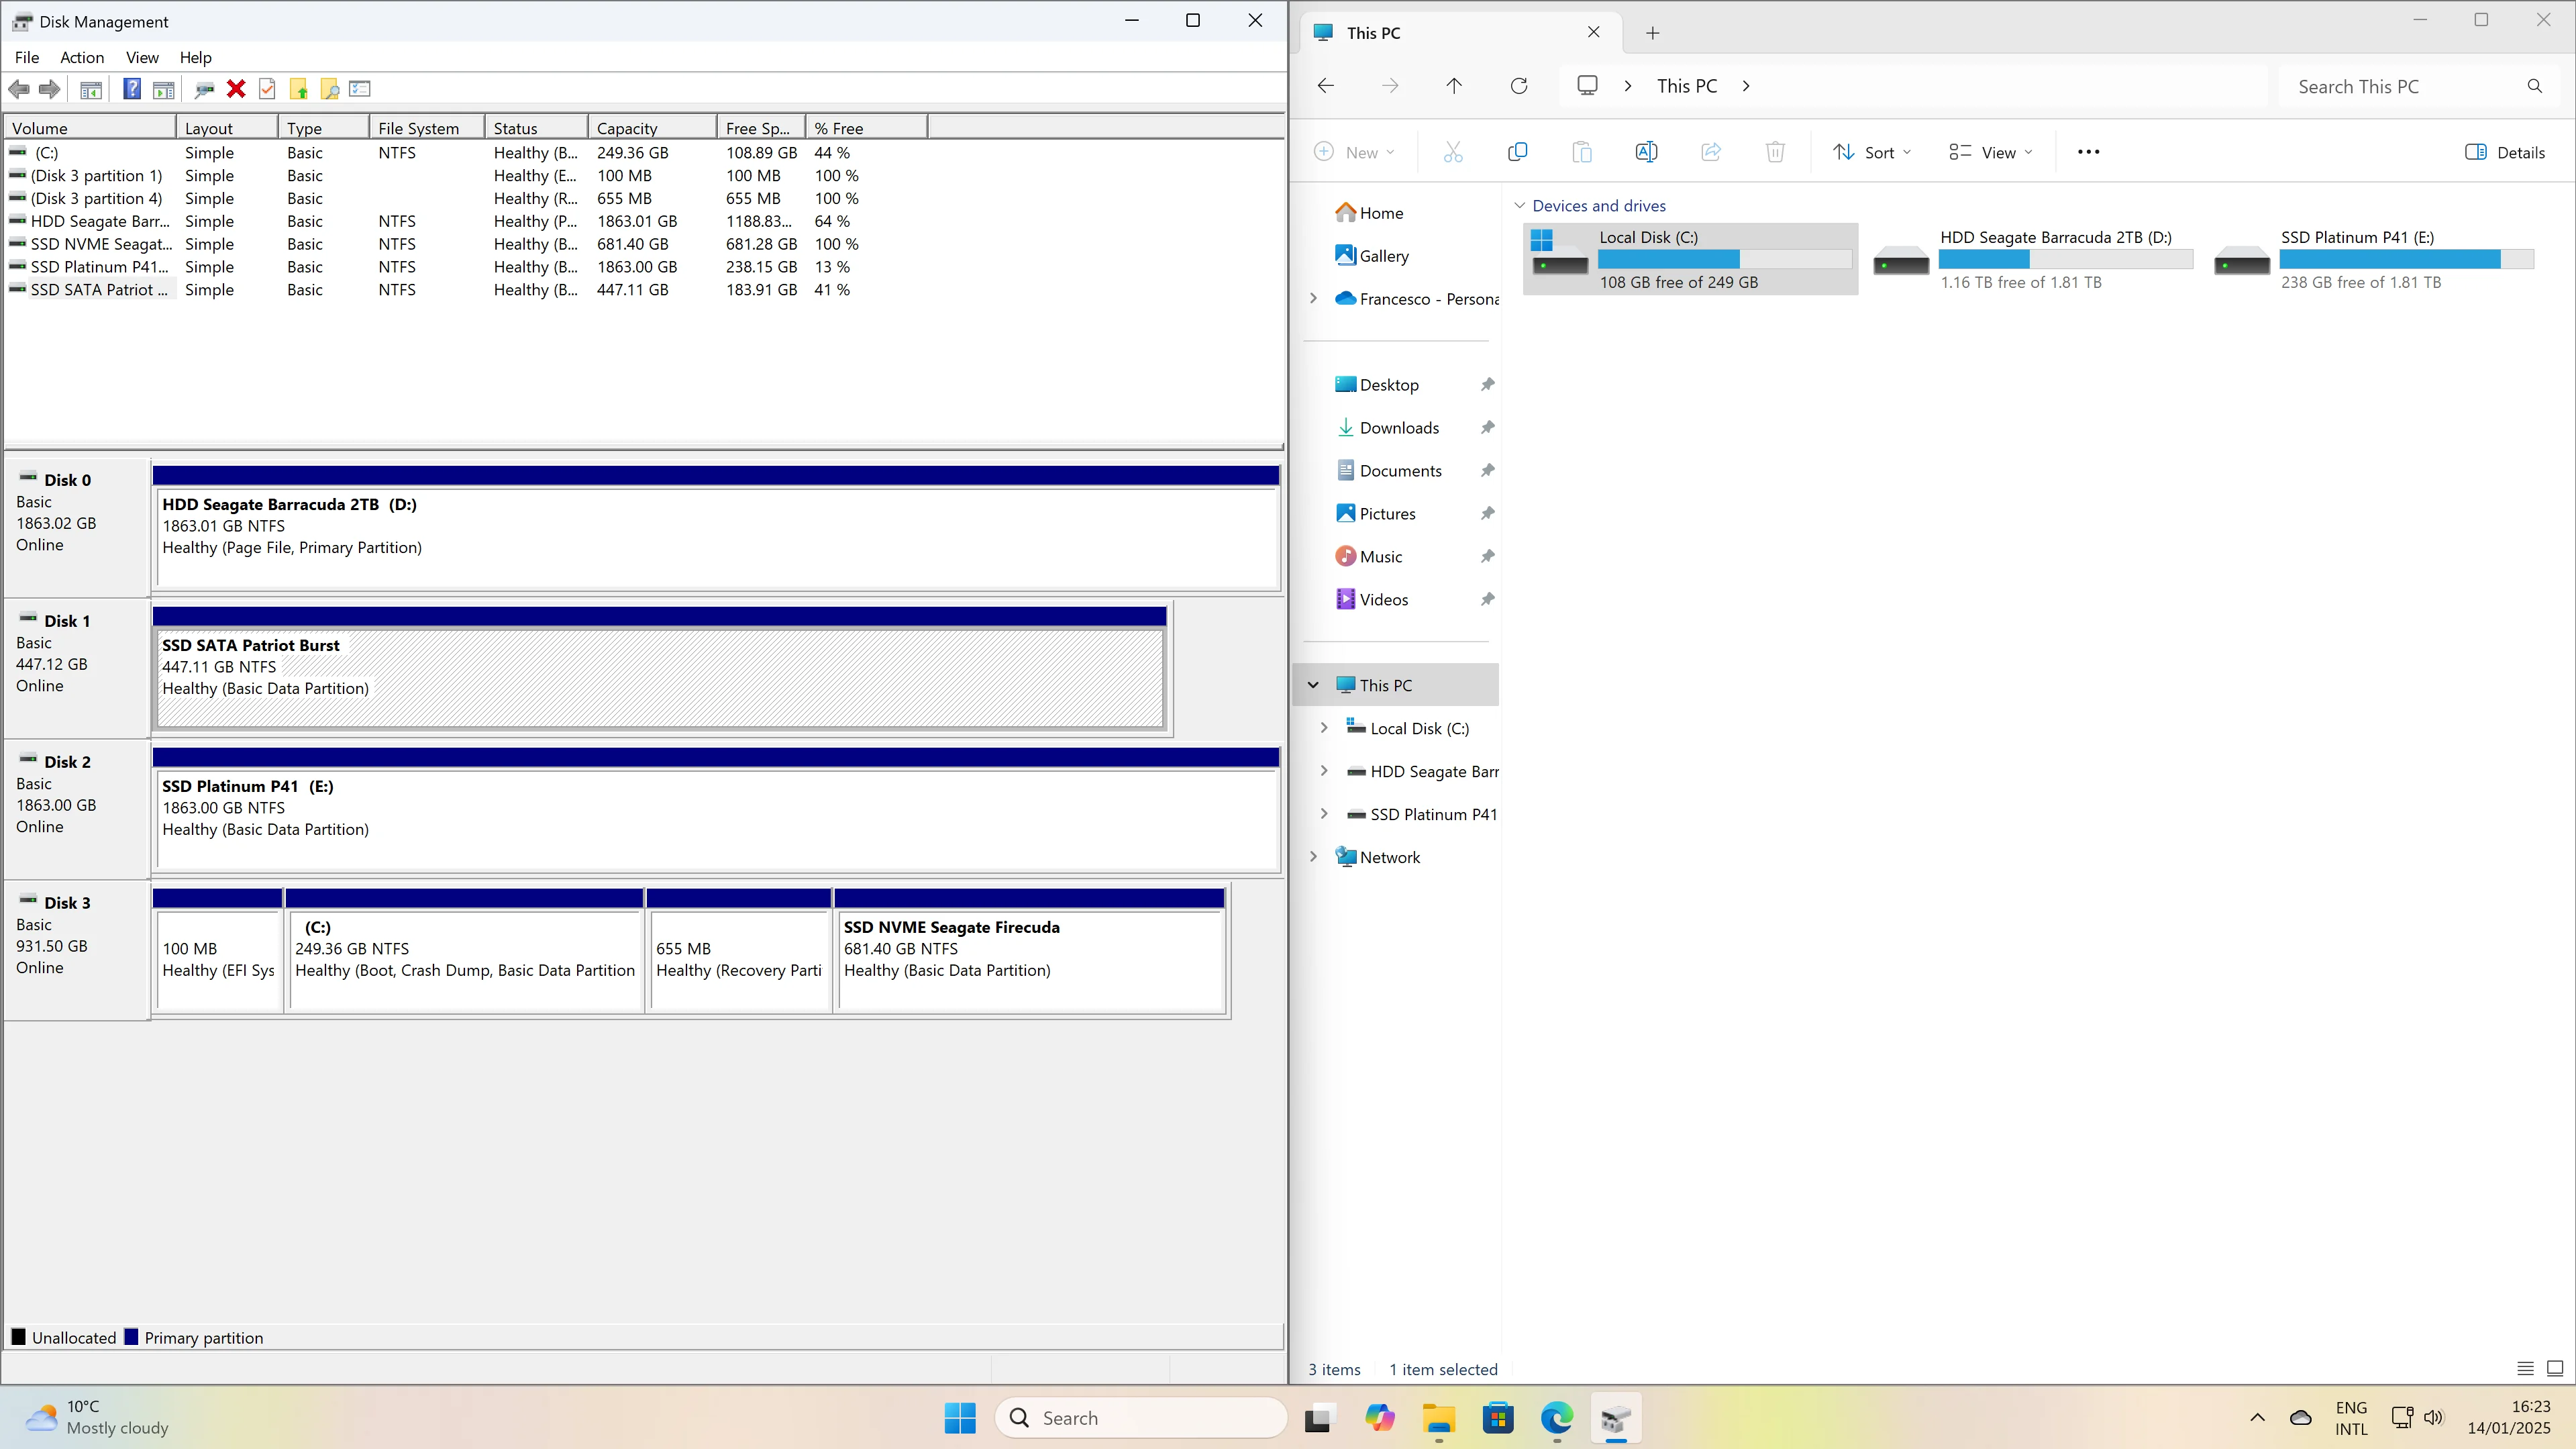Open the See more three-dots menu
This screenshot has width=2576, height=1449.
tap(2089, 152)
